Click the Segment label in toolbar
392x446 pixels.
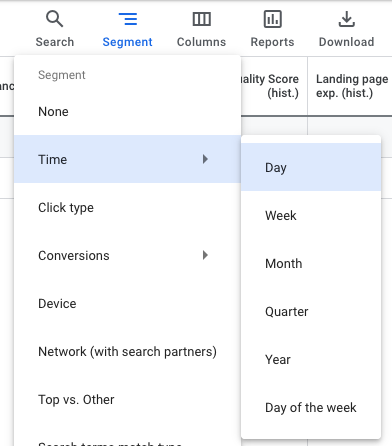[x=127, y=42]
